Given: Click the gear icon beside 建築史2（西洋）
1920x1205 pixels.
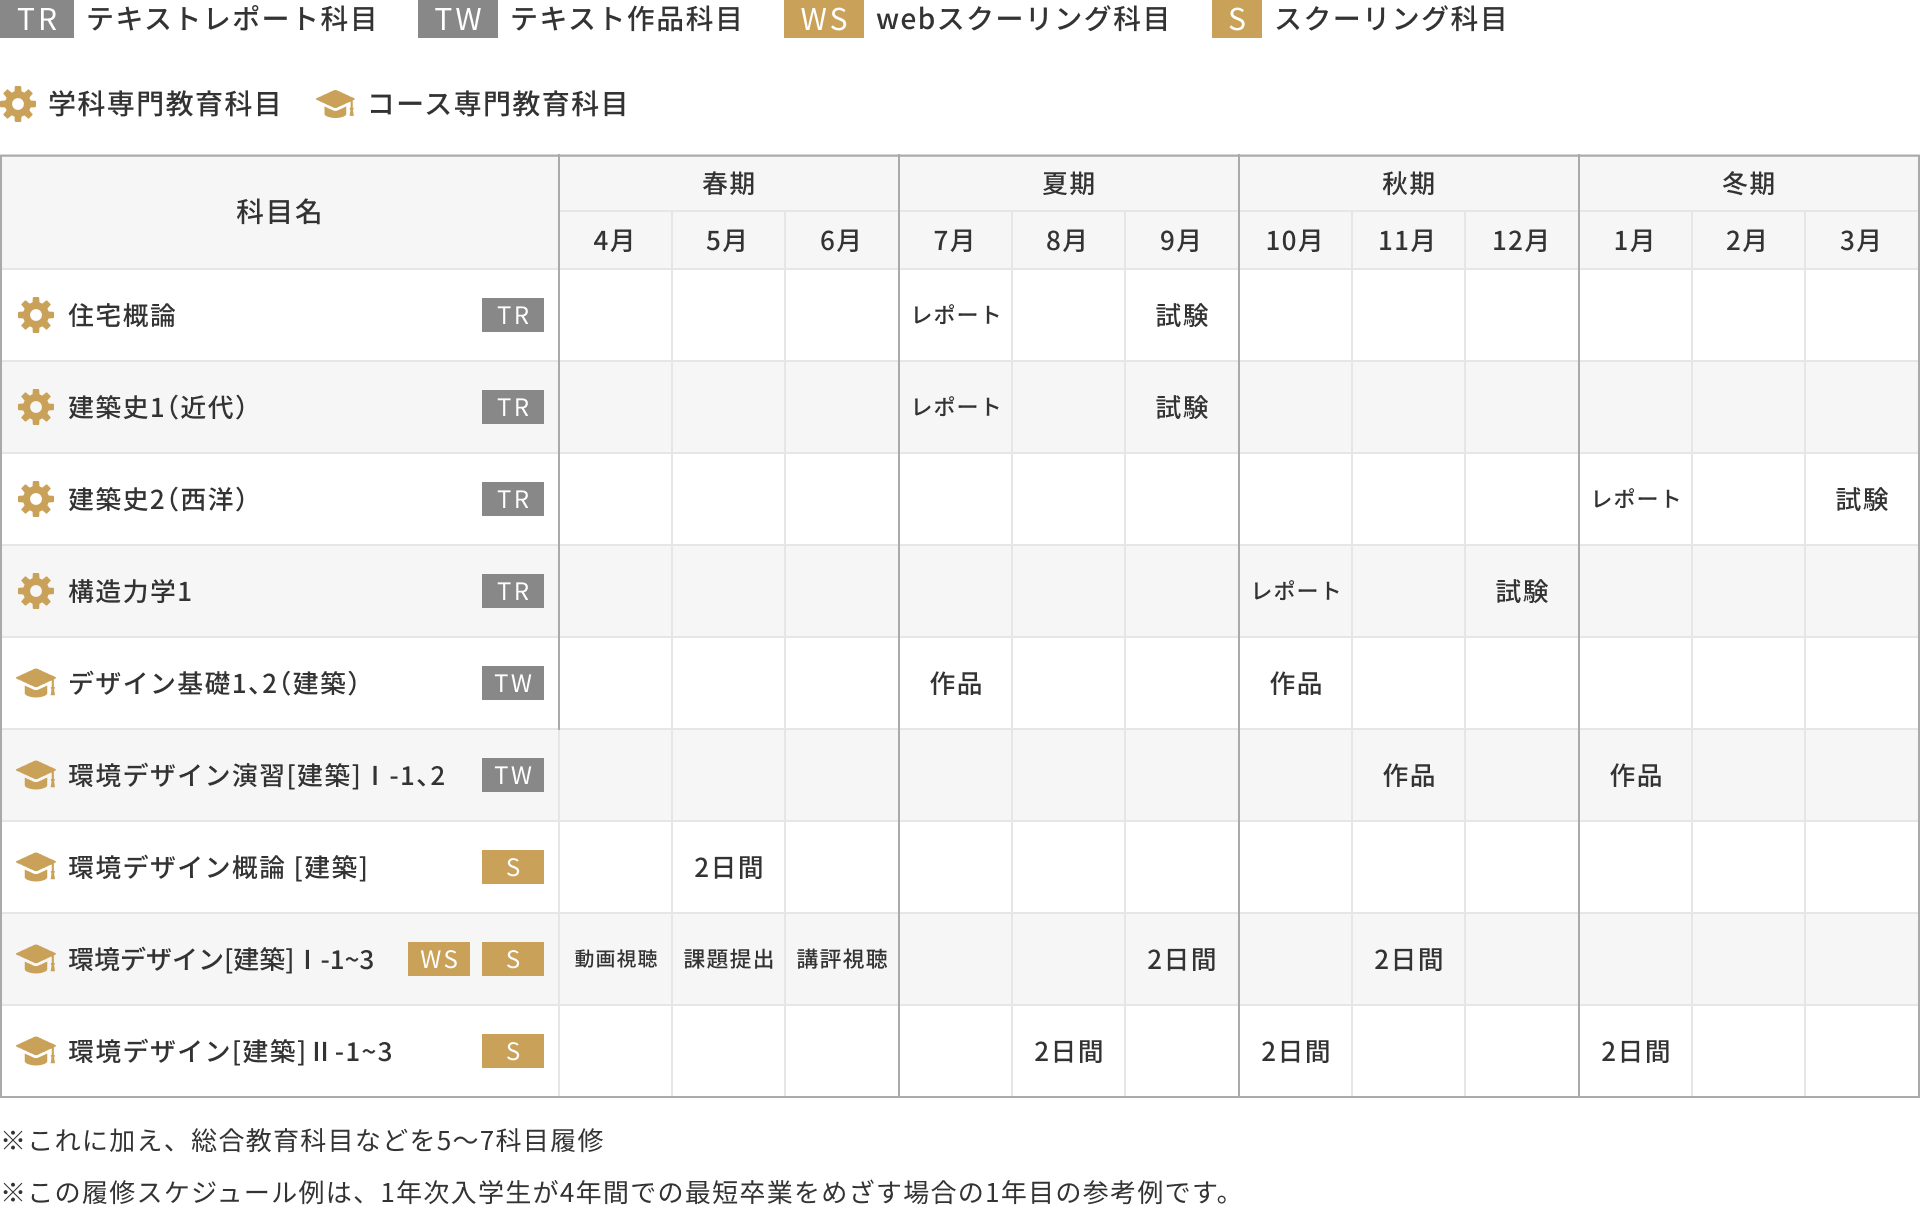Looking at the screenshot, I should pos(36,499).
